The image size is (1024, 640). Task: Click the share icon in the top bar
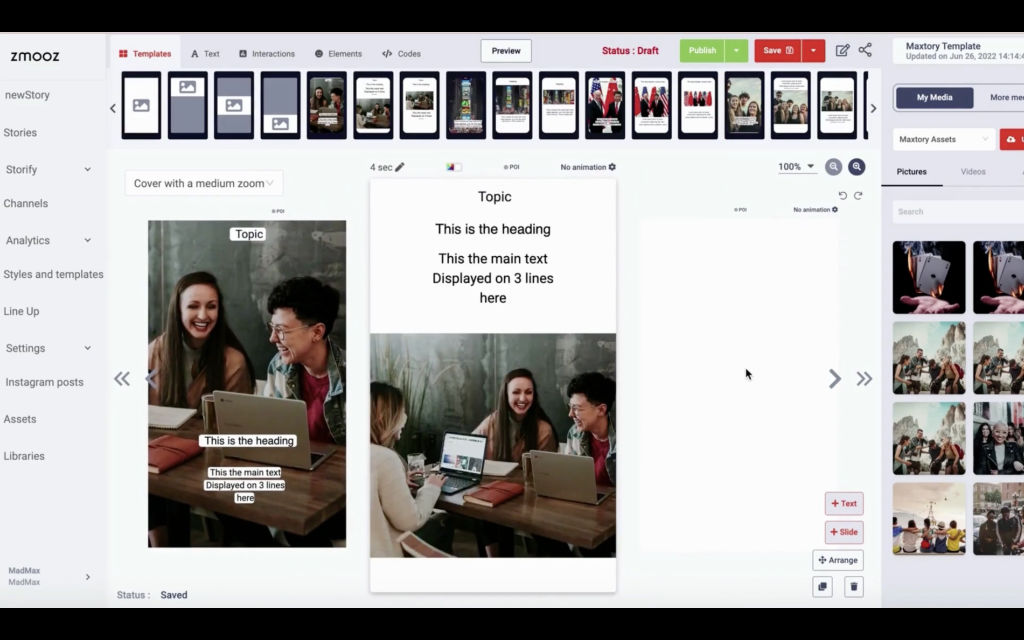(x=865, y=50)
